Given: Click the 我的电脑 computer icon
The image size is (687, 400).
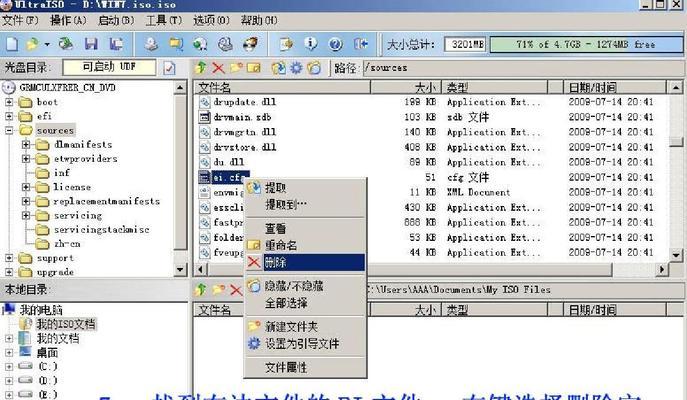Looking at the screenshot, I should coord(9,309).
